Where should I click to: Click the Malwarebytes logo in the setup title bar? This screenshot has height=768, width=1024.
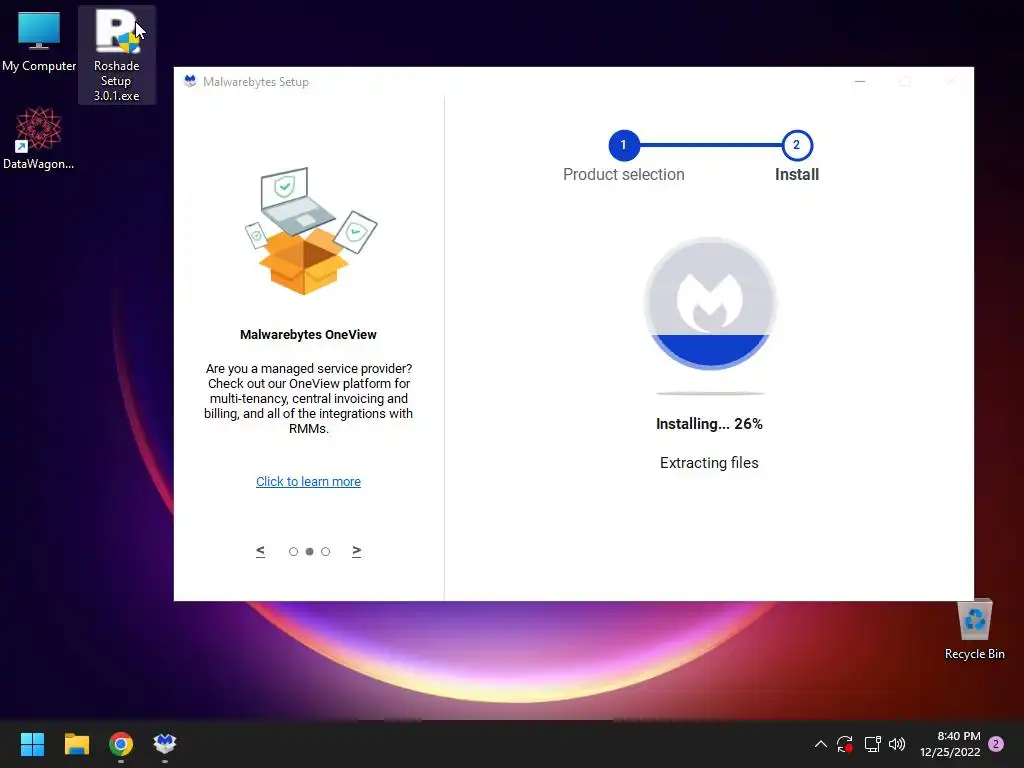[x=190, y=81]
